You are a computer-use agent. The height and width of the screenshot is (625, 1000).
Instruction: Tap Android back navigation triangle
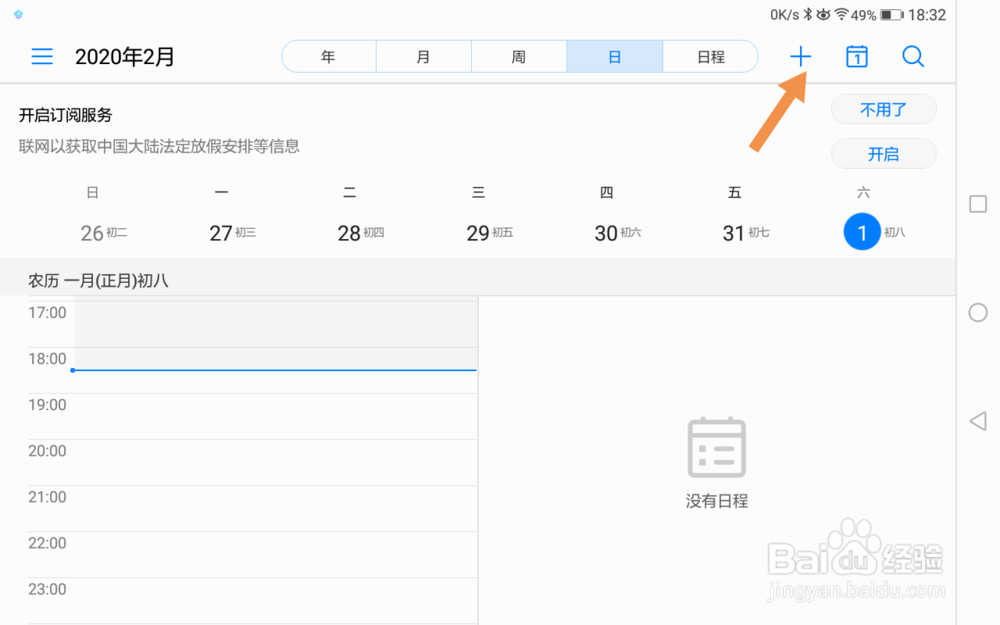[978, 421]
